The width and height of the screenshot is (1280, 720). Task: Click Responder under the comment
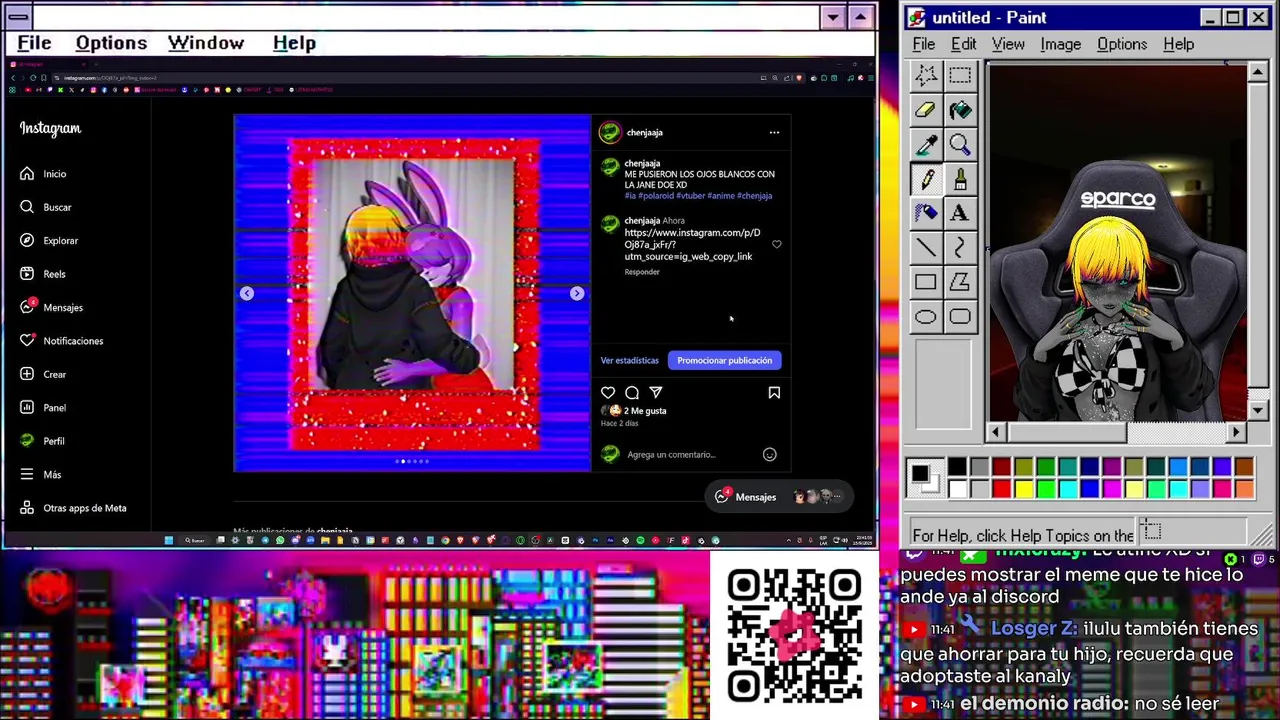click(642, 272)
